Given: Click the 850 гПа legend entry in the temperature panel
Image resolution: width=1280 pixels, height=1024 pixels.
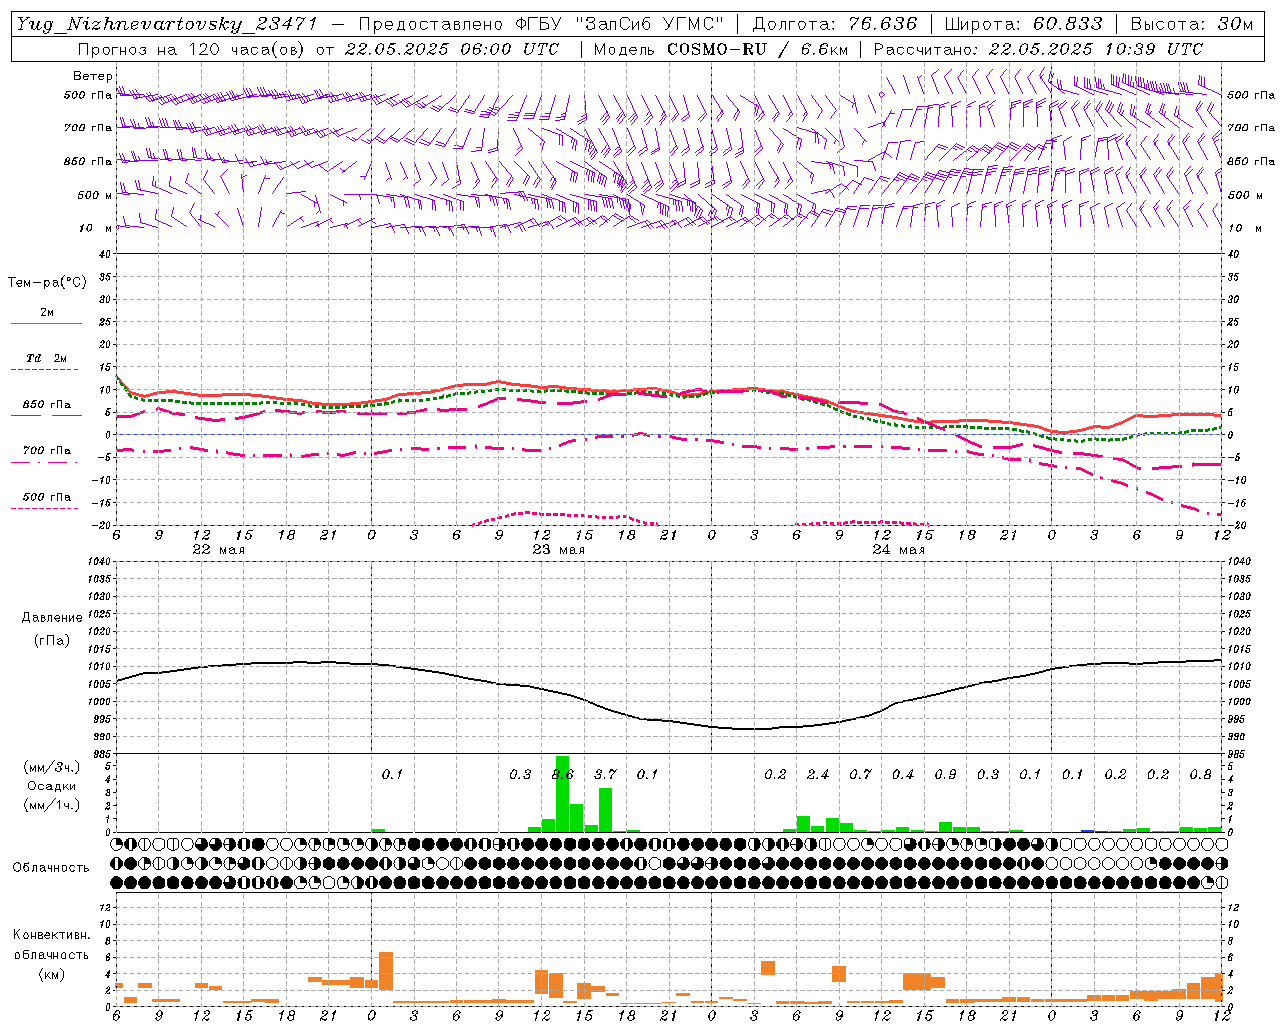Looking at the screenshot, I should click(x=47, y=405).
